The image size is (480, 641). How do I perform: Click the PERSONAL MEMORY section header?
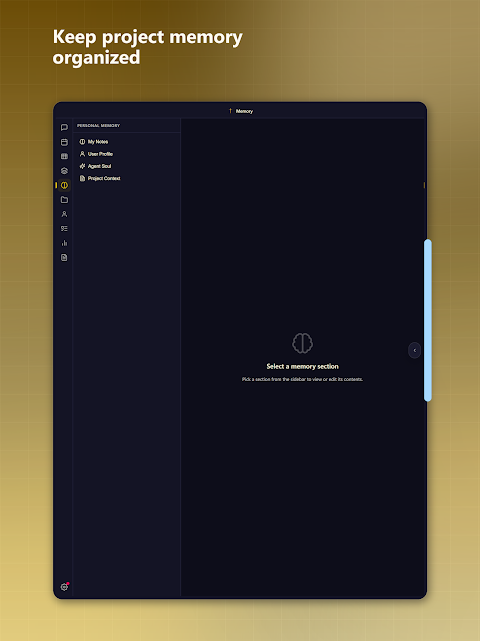[x=99, y=126]
